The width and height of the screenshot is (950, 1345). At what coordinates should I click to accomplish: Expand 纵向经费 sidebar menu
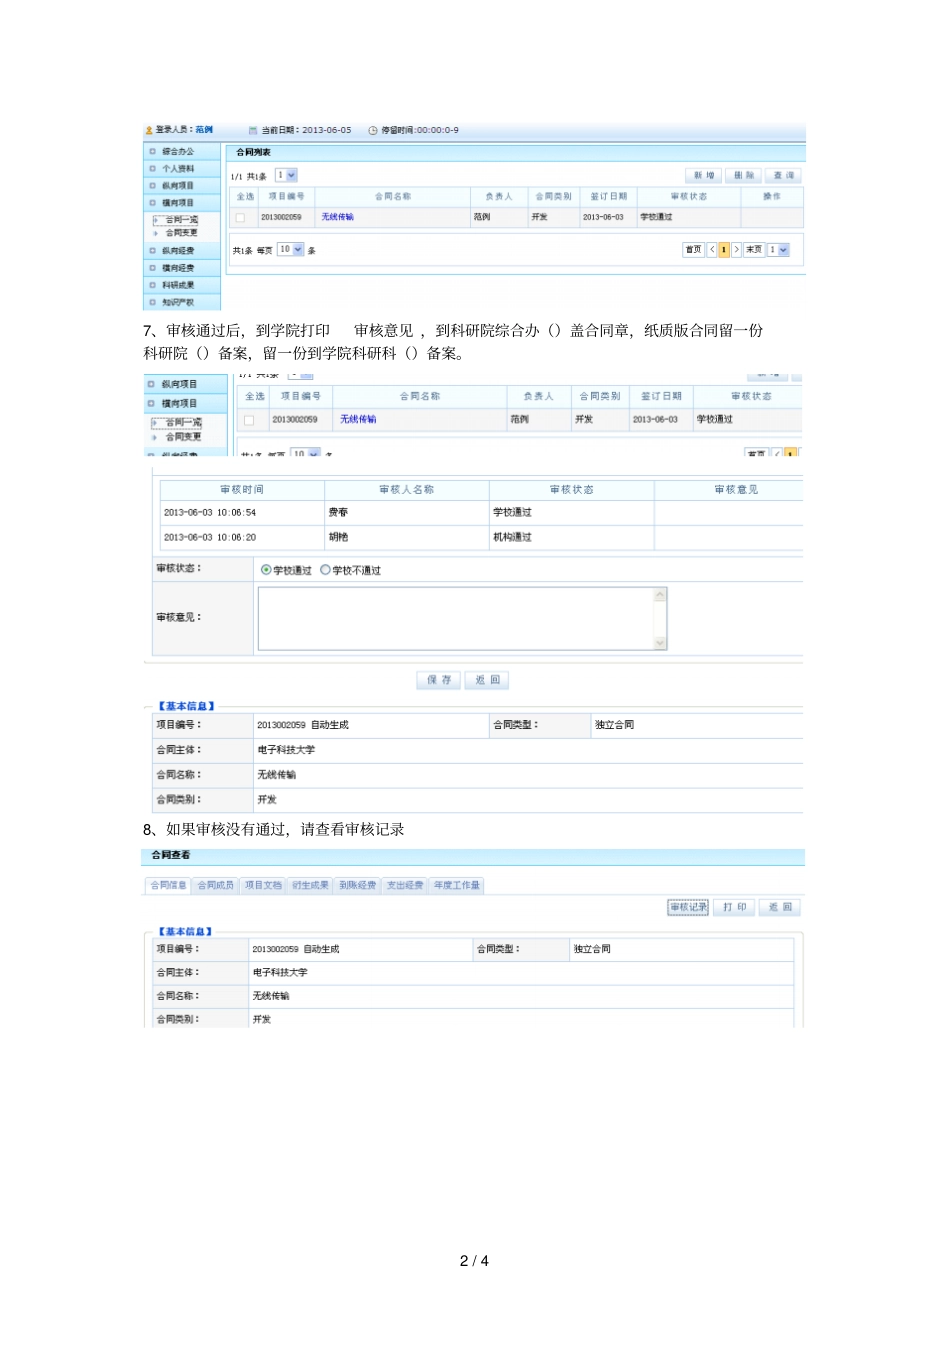pos(178,251)
